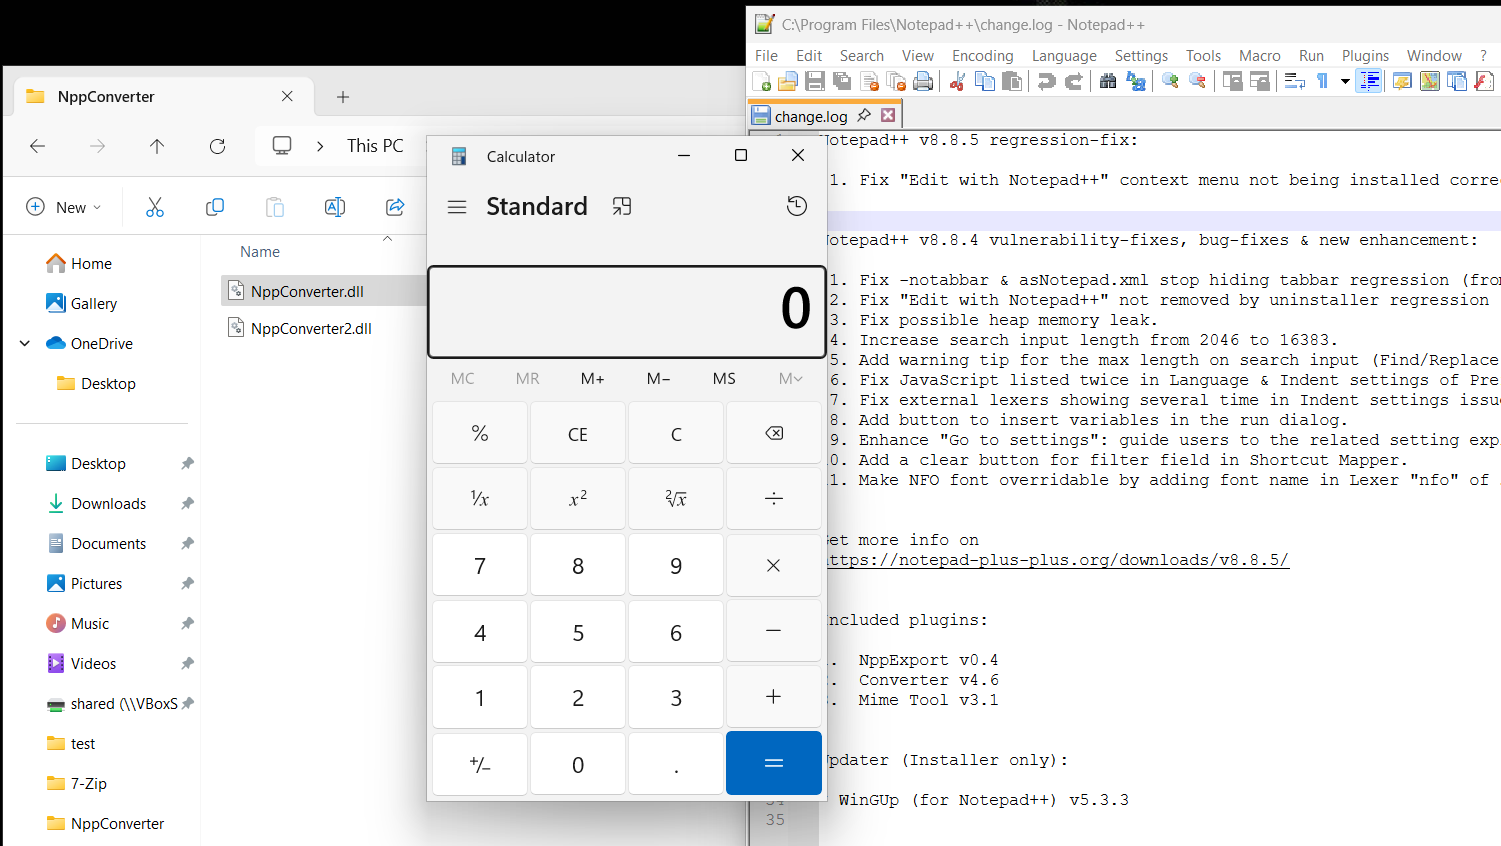
Task: Click Cut icon in File Explorer toolbar
Action: 155,207
